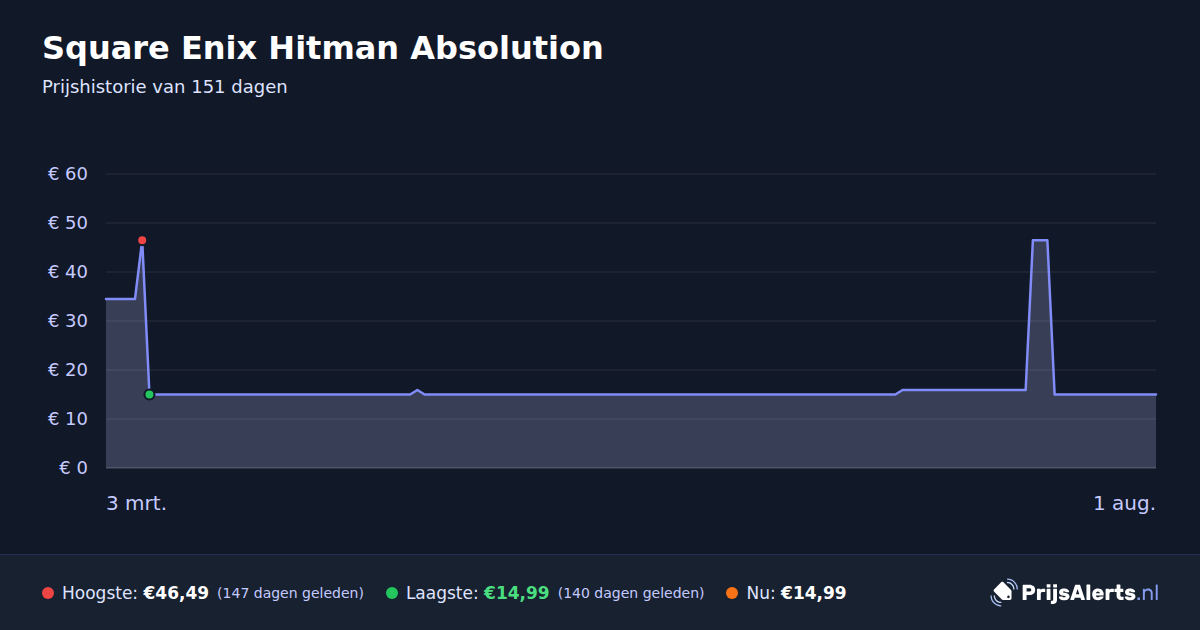
Task: Click the PrijsAlerts tag logo icon
Action: [x=1003, y=593]
